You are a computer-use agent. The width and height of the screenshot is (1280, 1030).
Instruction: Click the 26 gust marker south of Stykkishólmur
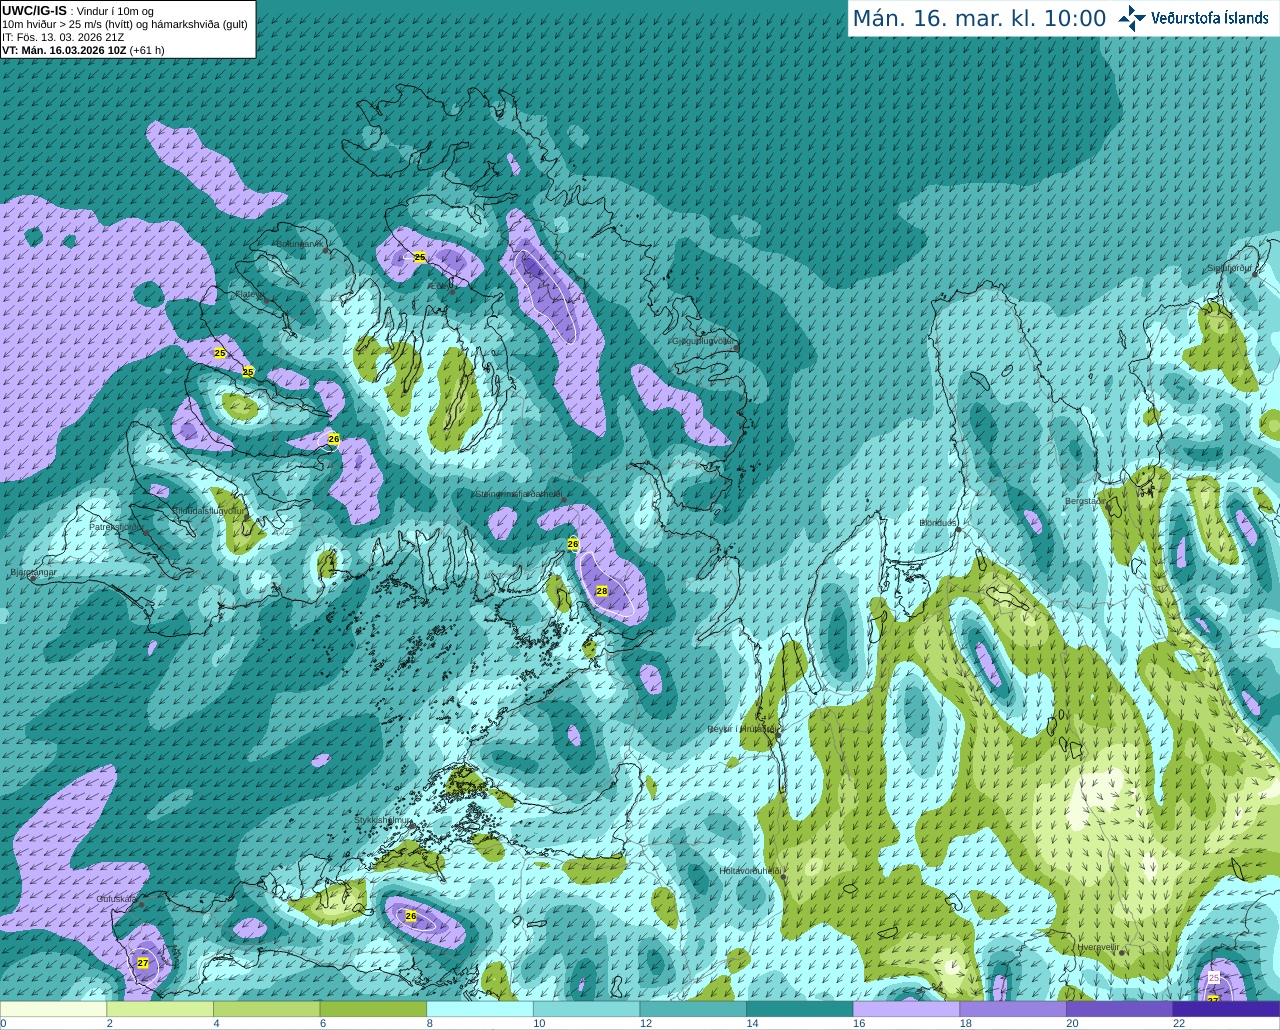[x=410, y=915]
